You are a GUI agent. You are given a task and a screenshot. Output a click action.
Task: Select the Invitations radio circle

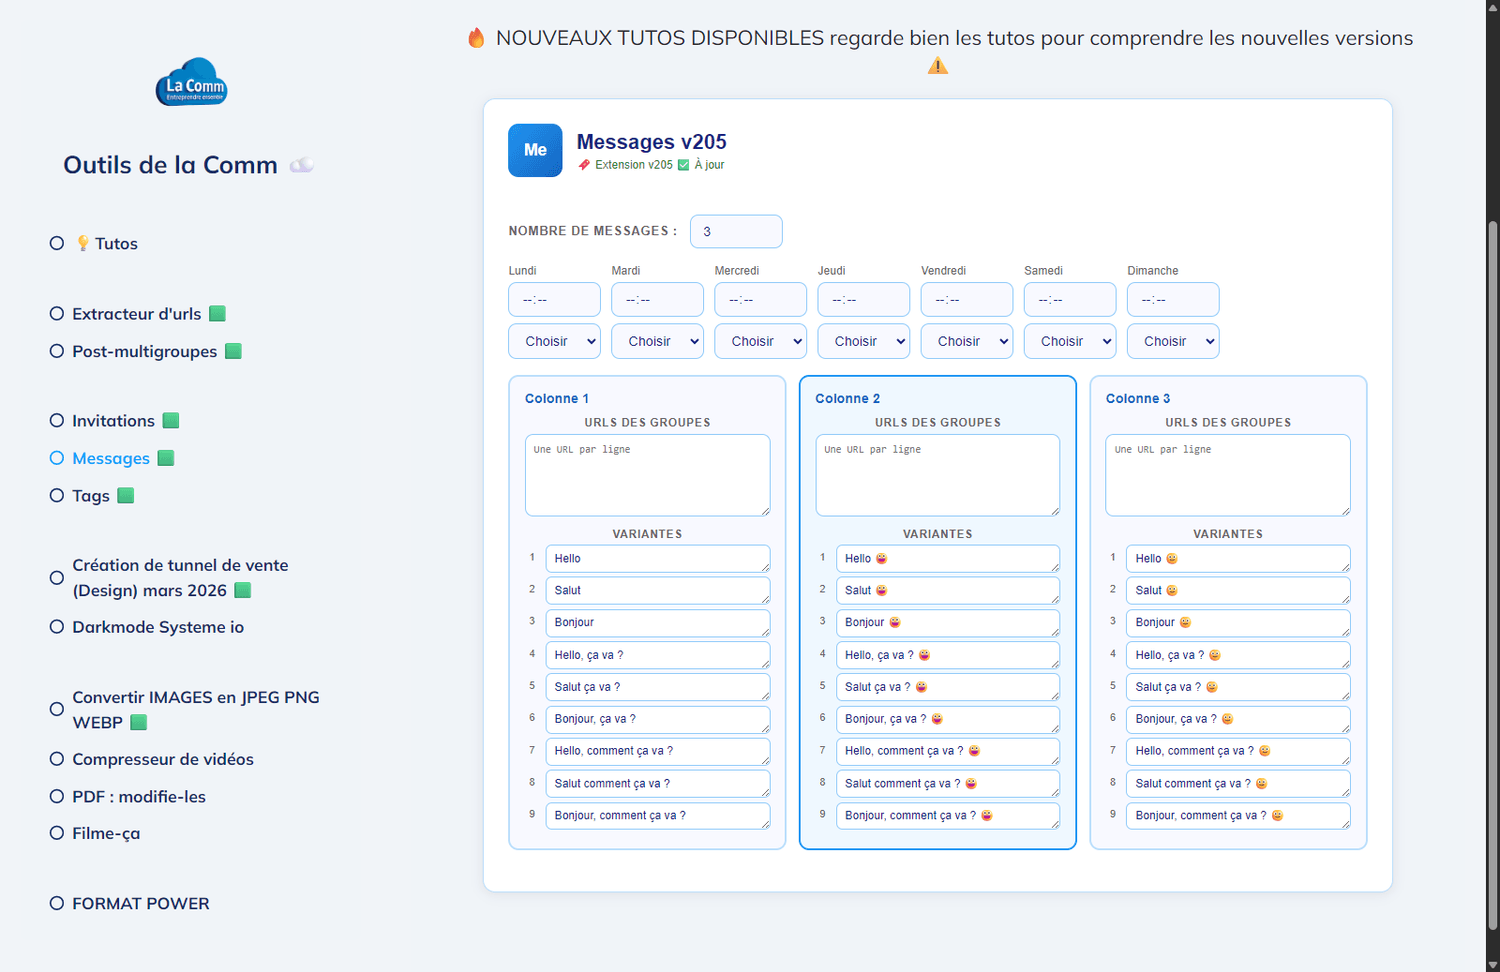[57, 421]
